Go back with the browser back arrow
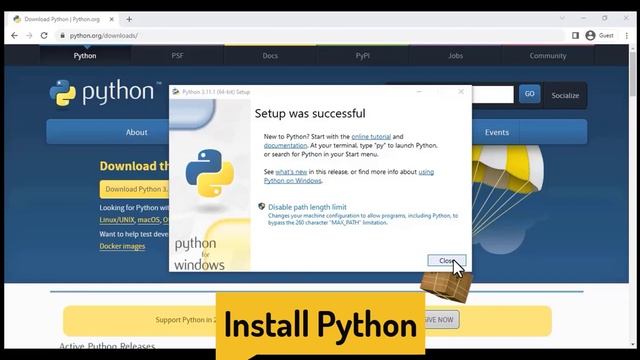The height and width of the screenshot is (360, 640). [x=14, y=36]
